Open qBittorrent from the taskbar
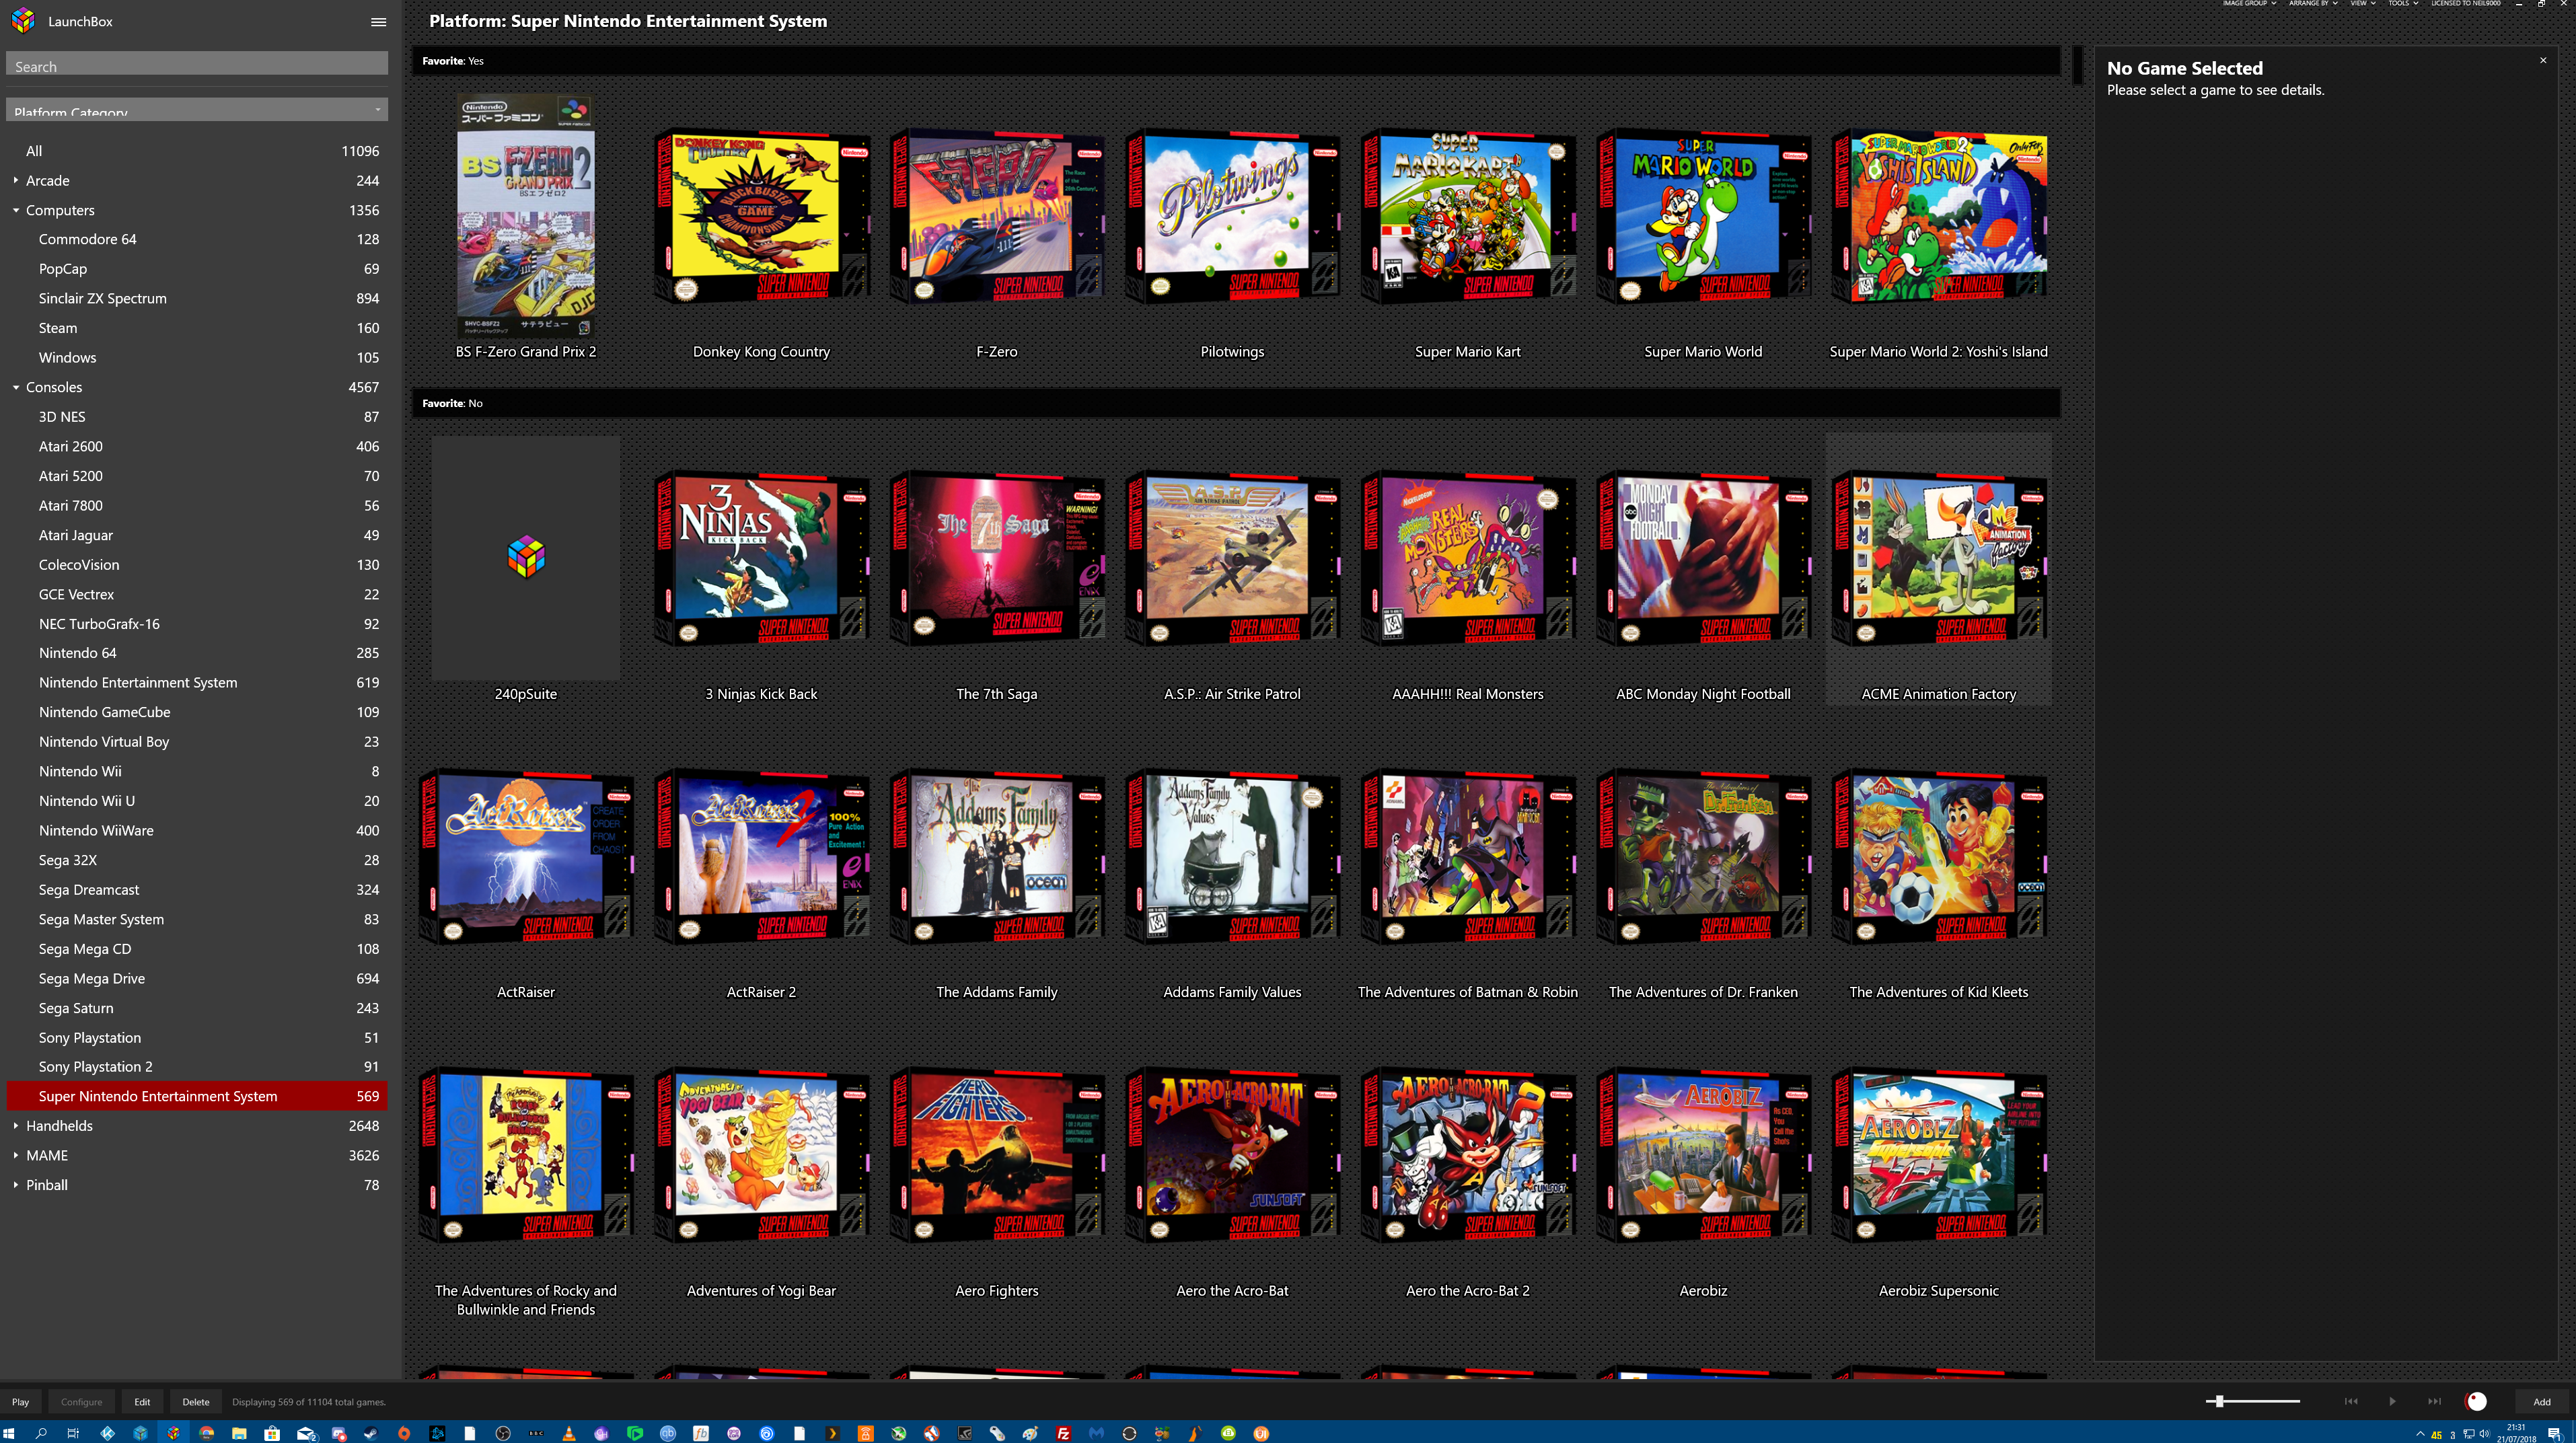The height and width of the screenshot is (1443, 2576). (x=668, y=1433)
